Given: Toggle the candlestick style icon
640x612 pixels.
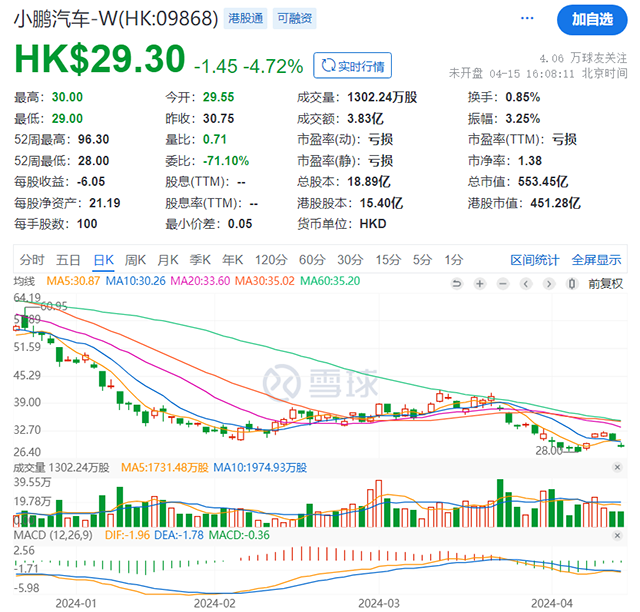Looking at the screenshot, I should coord(572,284).
